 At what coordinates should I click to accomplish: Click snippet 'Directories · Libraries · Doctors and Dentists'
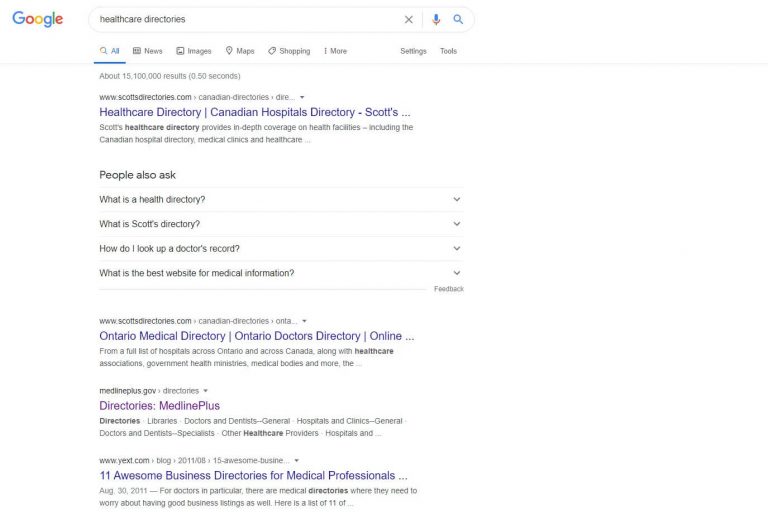click(x=253, y=427)
